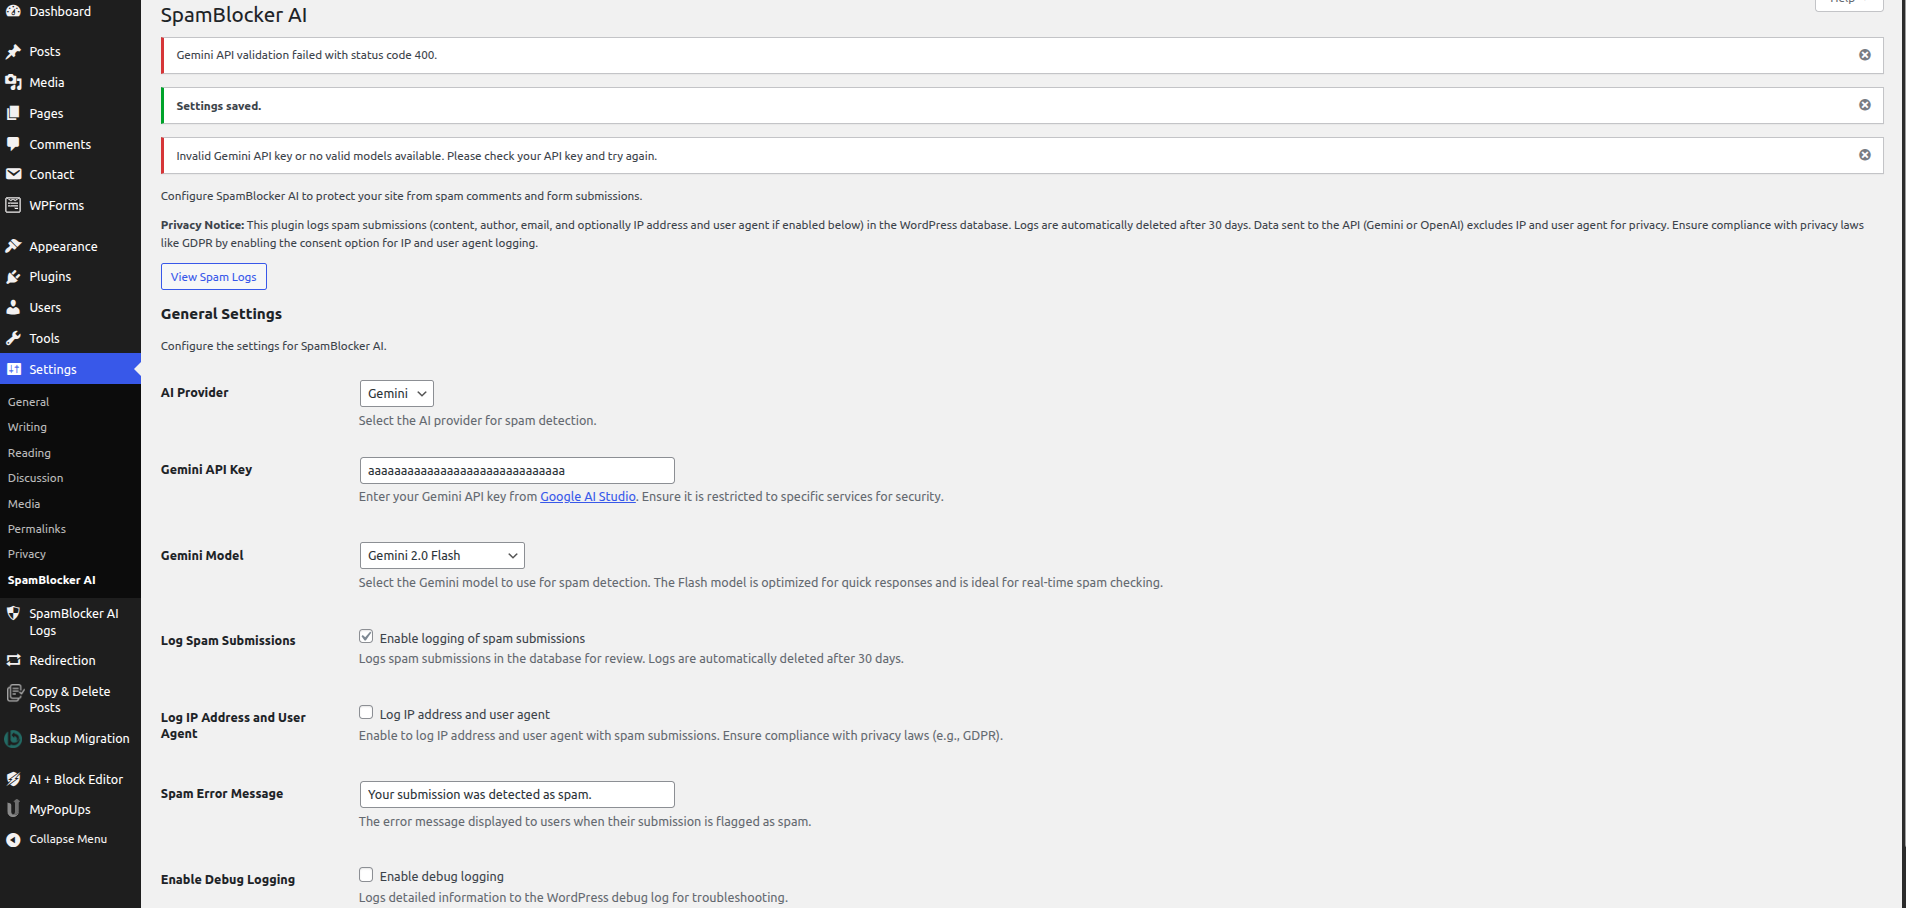Click the Enable debug logging label text
The width and height of the screenshot is (1906, 908).
(442, 877)
